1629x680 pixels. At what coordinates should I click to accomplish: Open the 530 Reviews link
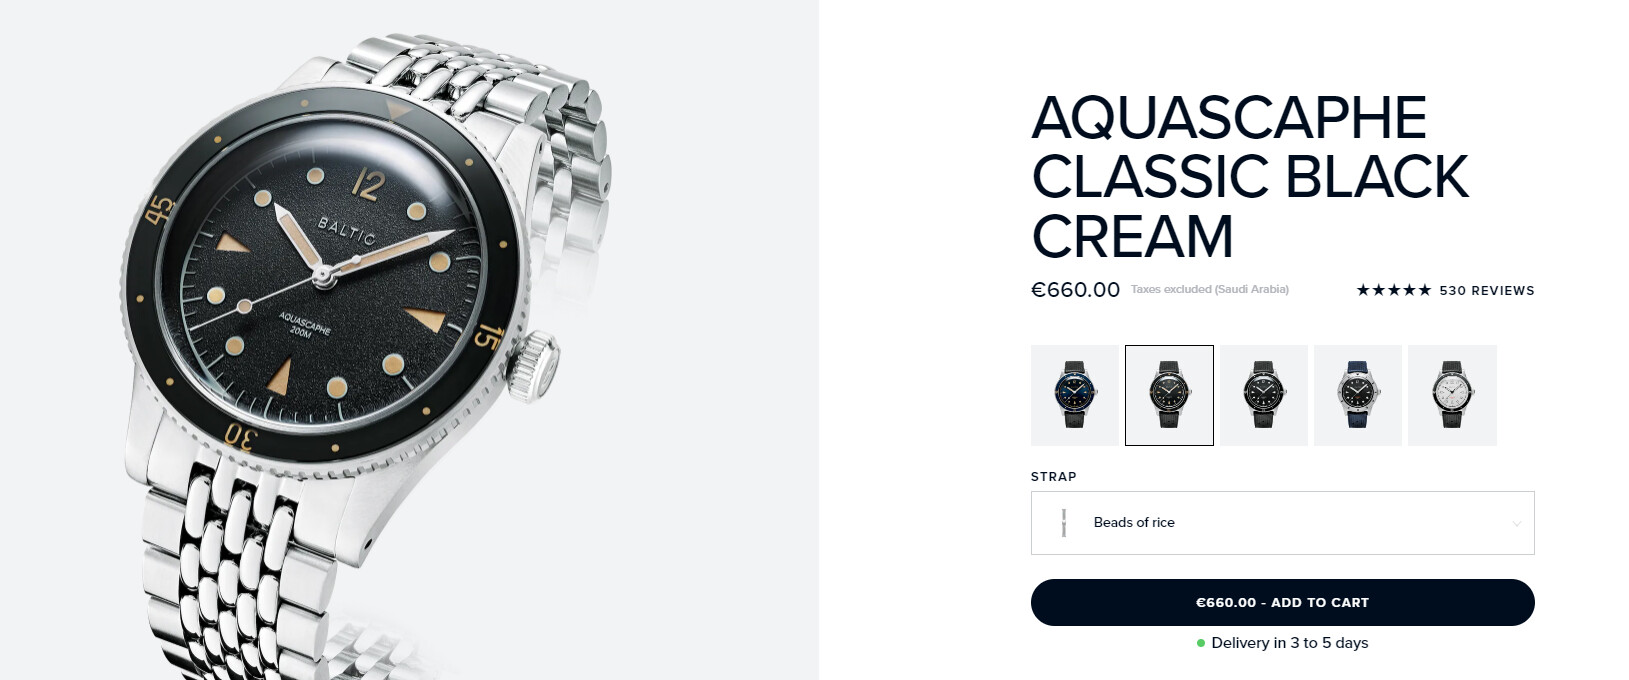click(1487, 291)
